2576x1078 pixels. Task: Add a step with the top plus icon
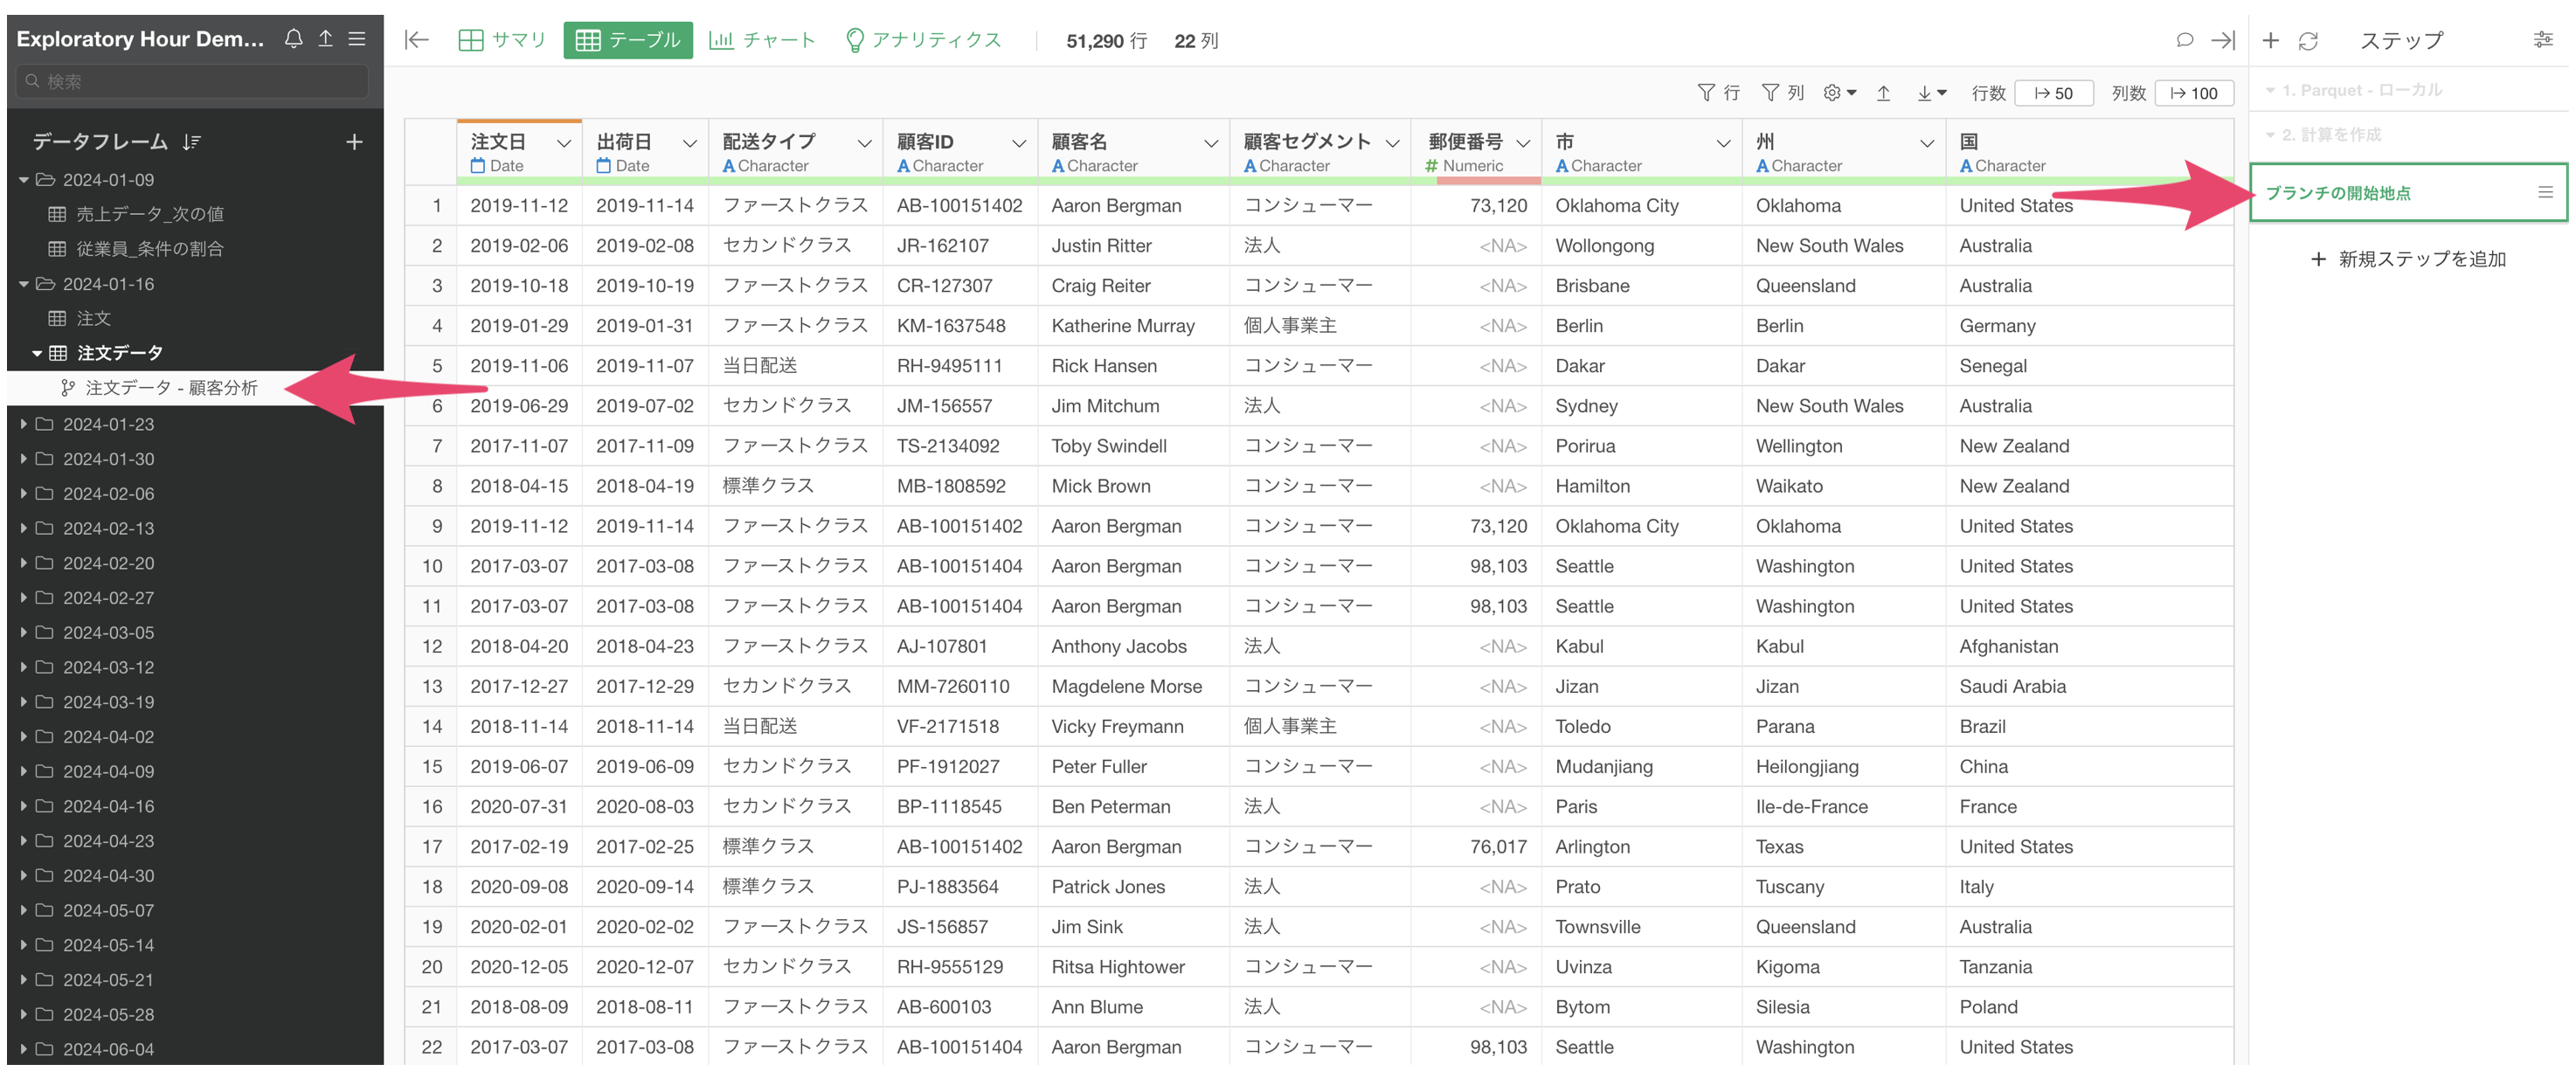[2270, 40]
